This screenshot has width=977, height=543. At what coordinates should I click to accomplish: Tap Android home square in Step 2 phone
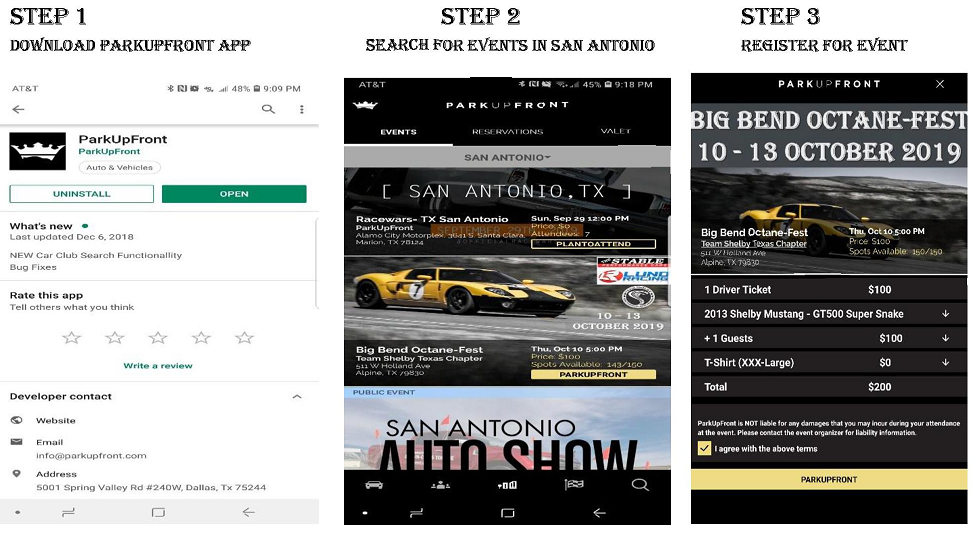pyautogui.click(x=508, y=512)
